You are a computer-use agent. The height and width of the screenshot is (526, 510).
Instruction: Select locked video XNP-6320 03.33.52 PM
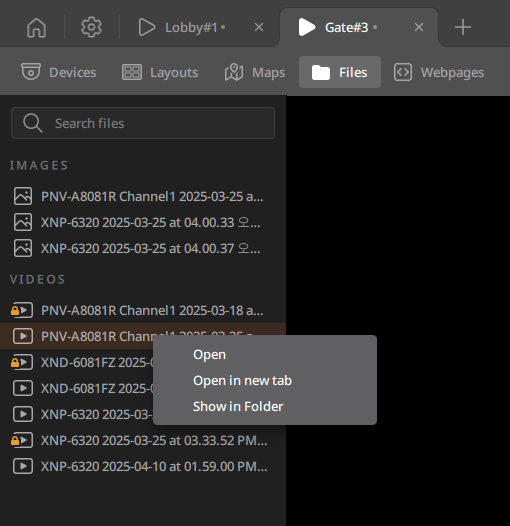click(143, 440)
